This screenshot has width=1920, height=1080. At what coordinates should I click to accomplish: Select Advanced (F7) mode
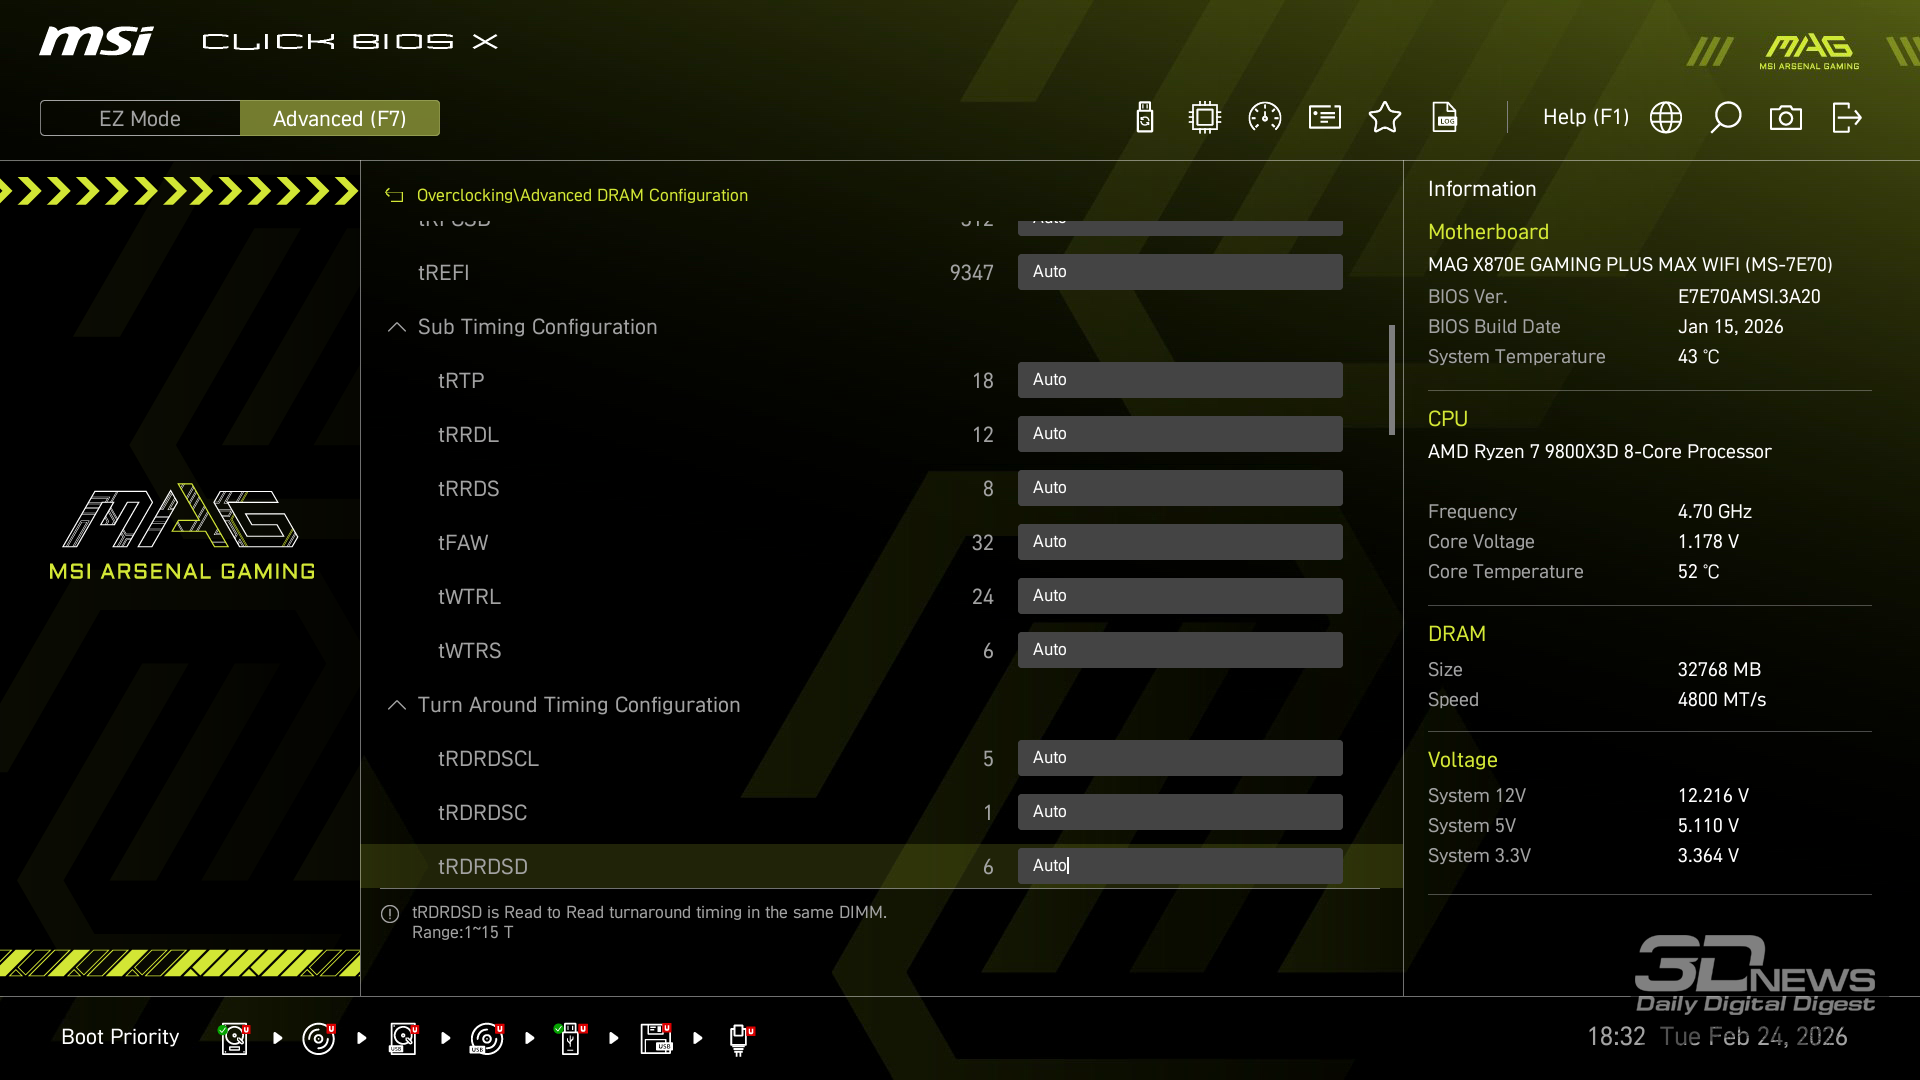(340, 118)
